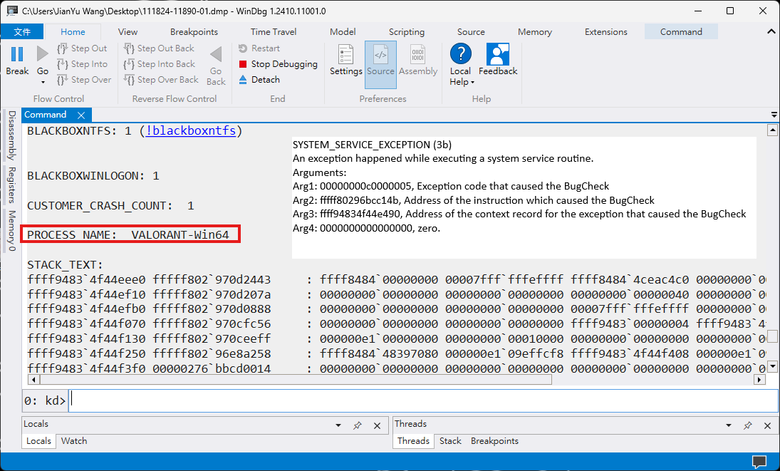780x471 pixels.
Task: Open the Disassembly side panel
Action: point(12,135)
